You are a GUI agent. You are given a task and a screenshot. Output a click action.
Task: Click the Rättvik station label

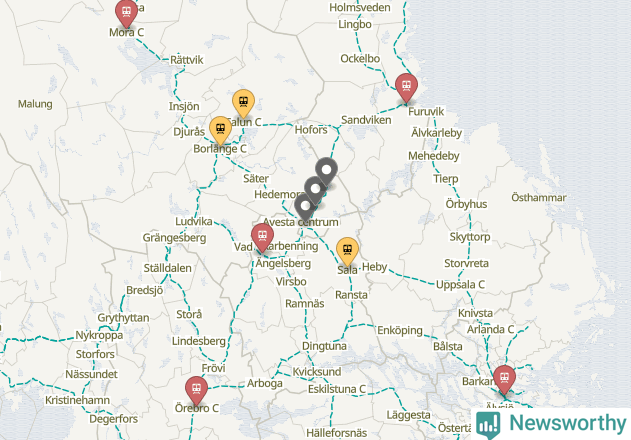tap(187, 60)
